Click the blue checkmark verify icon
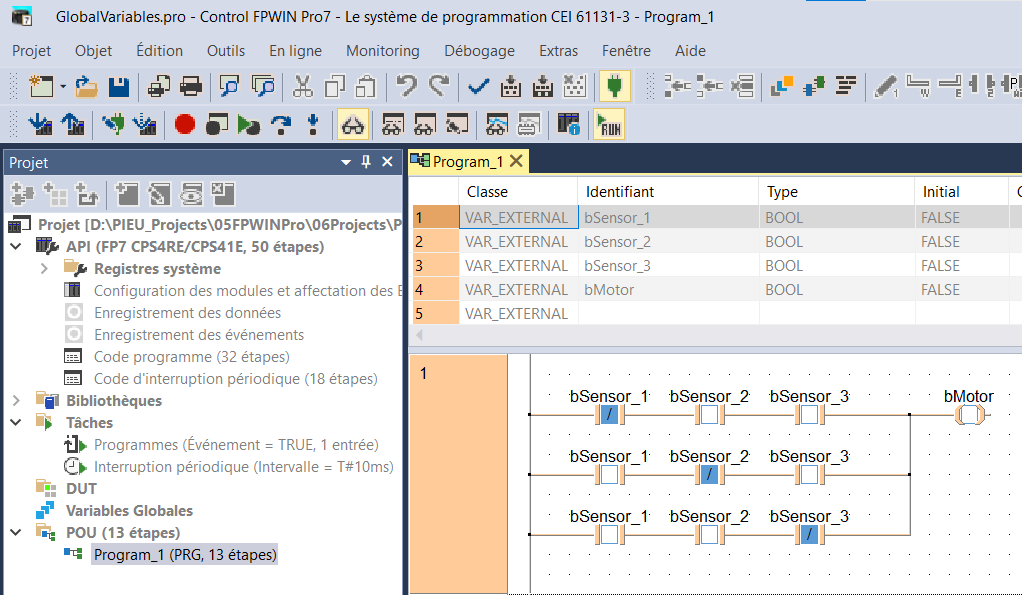The height and width of the screenshot is (595, 1022). (478, 87)
